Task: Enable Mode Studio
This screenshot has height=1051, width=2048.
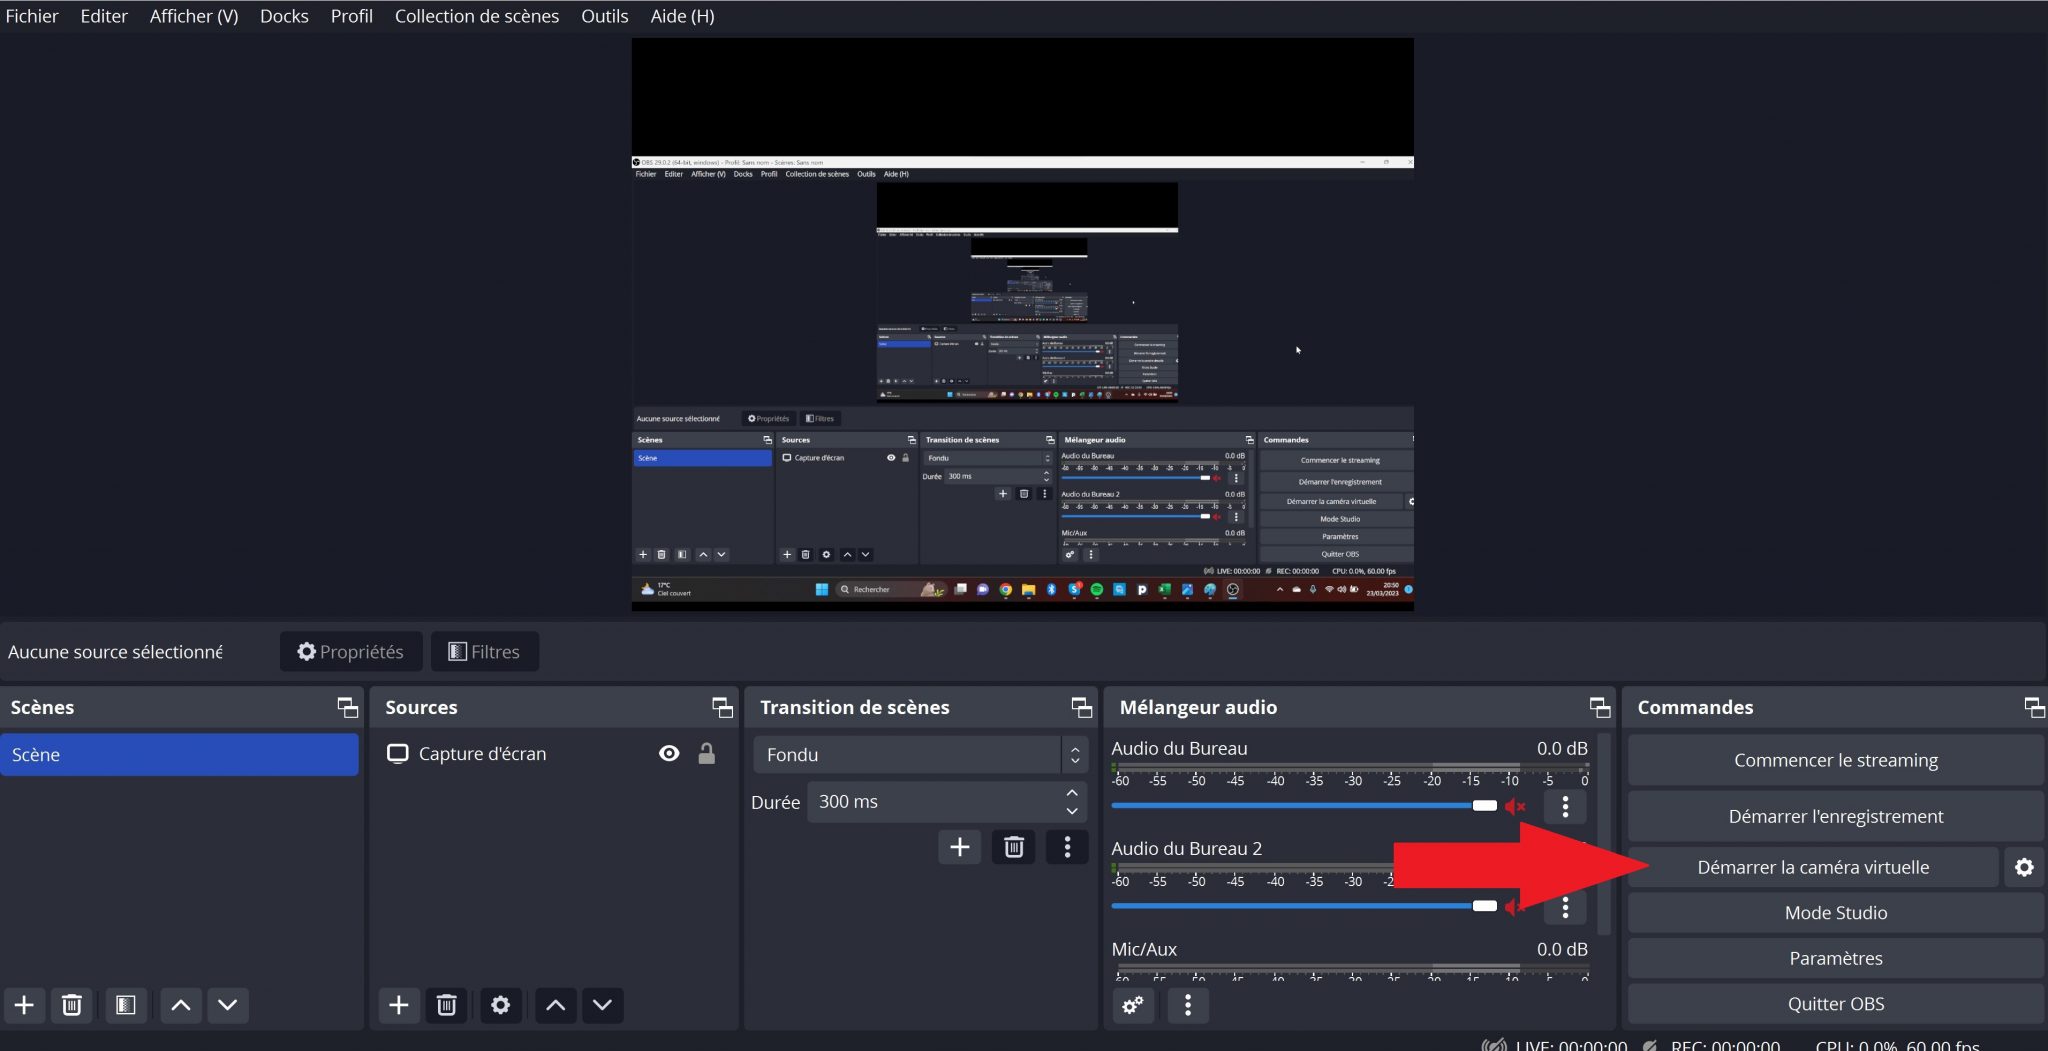Action: click(x=1835, y=912)
